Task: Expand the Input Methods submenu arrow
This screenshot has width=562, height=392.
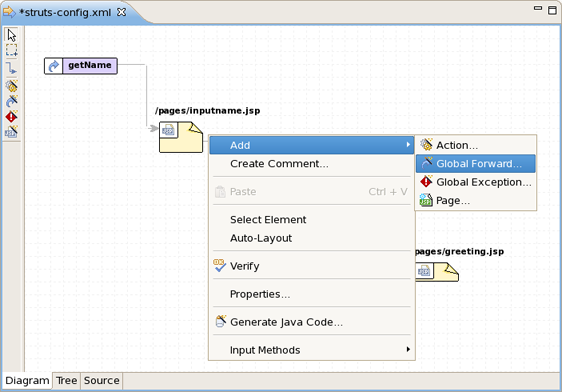Action: click(408, 349)
